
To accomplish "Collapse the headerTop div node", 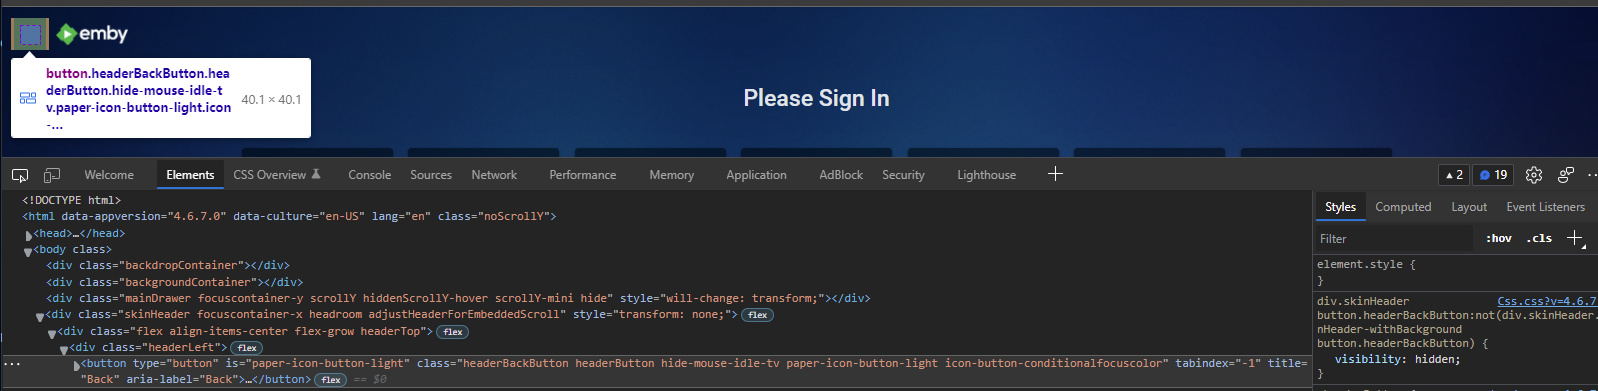I will [52, 333].
